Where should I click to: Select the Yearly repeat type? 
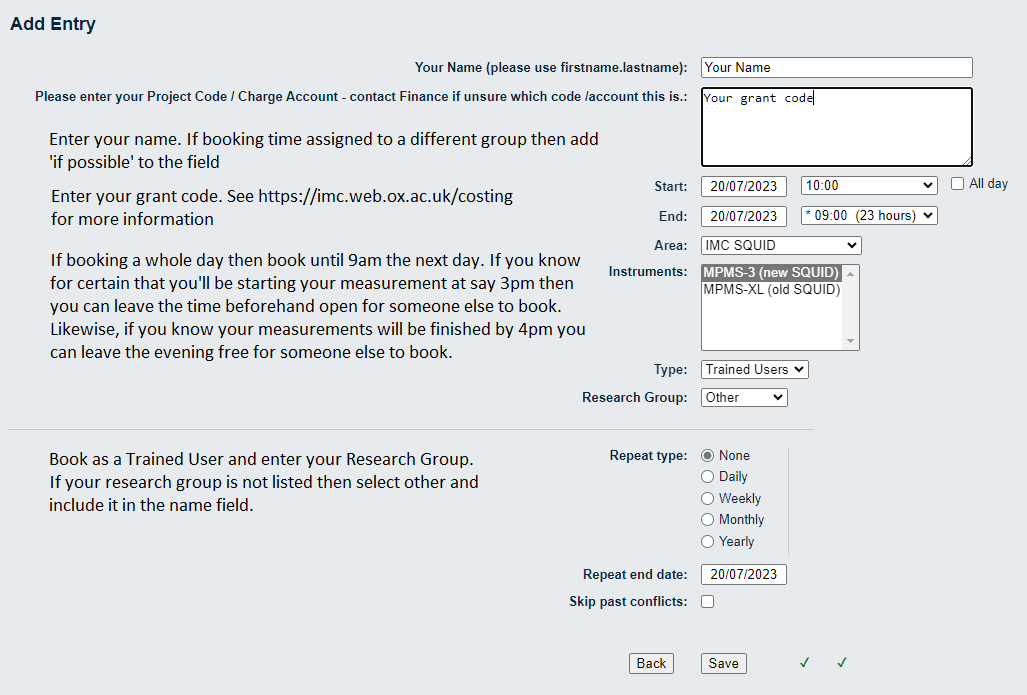(x=707, y=542)
